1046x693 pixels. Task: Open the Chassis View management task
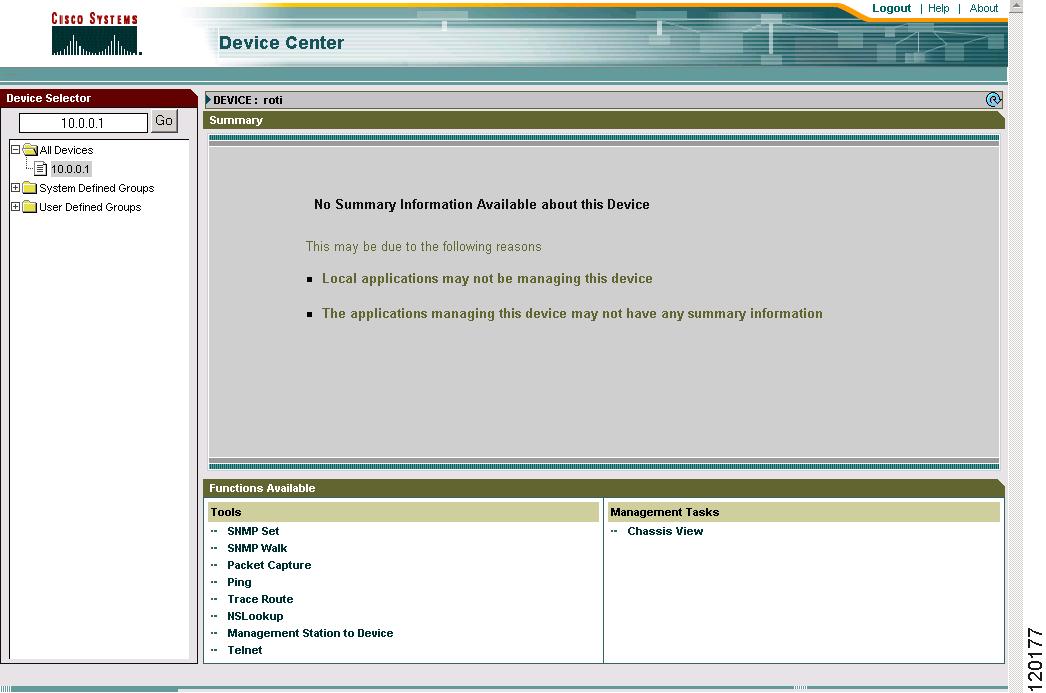665,531
